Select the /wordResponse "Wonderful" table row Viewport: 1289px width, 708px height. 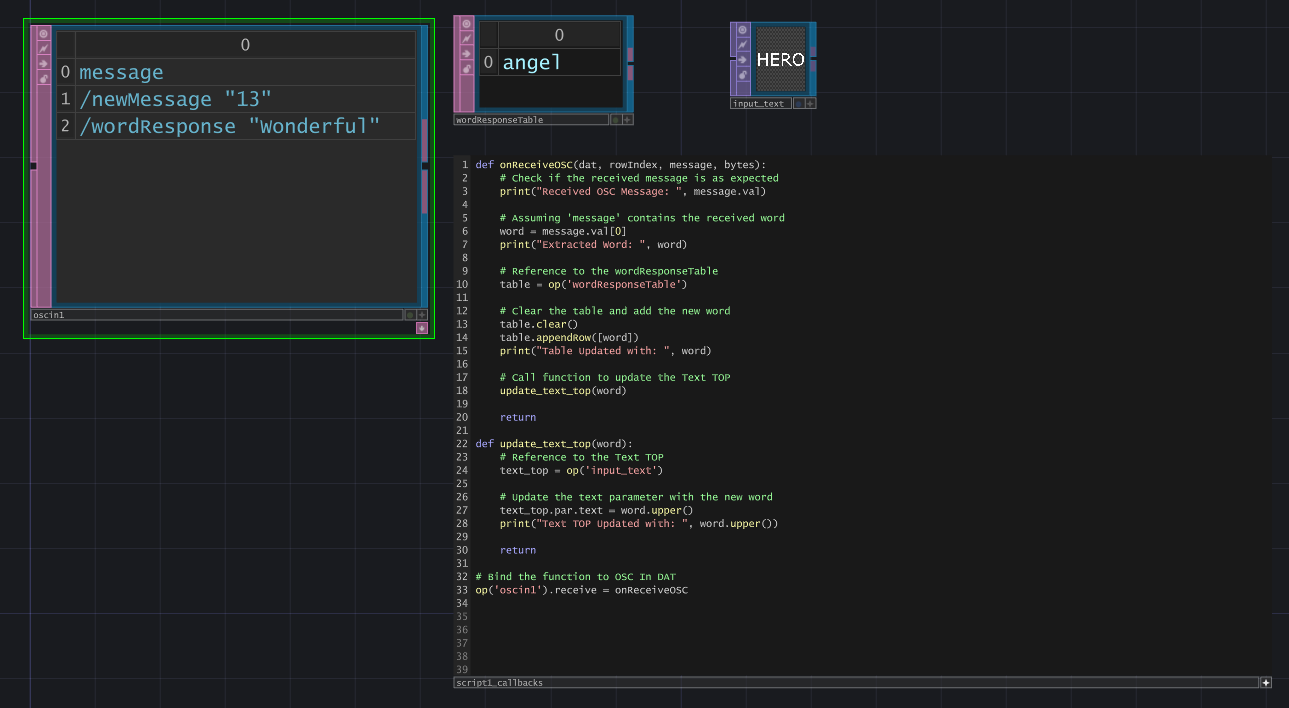(230, 126)
